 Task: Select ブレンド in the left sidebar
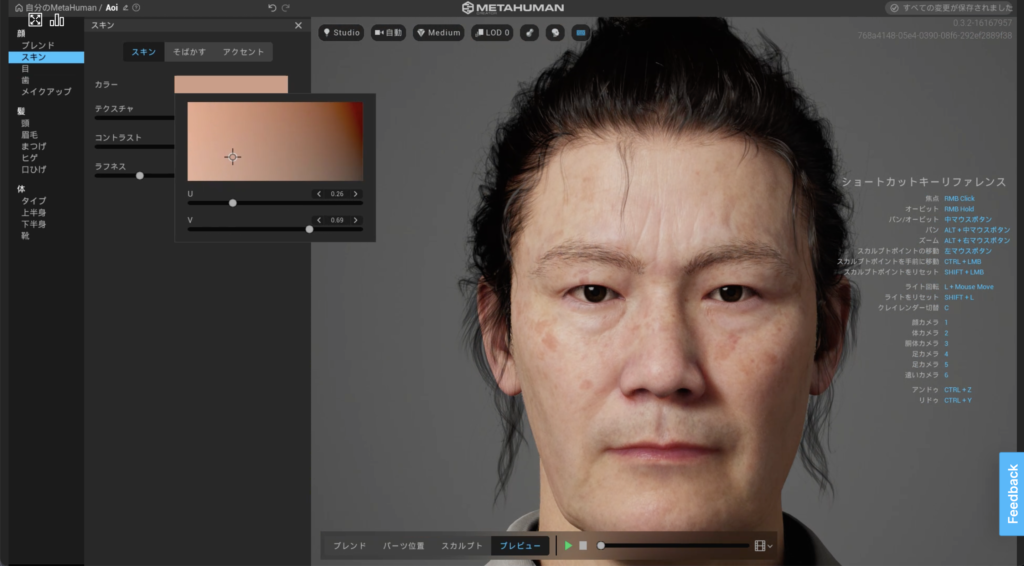tap(38, 45)
